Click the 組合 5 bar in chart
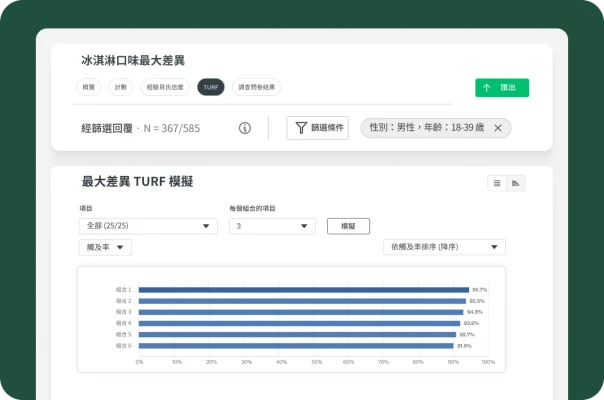Image resolution: width=604 pixels, height=400 pixels. 297,334
